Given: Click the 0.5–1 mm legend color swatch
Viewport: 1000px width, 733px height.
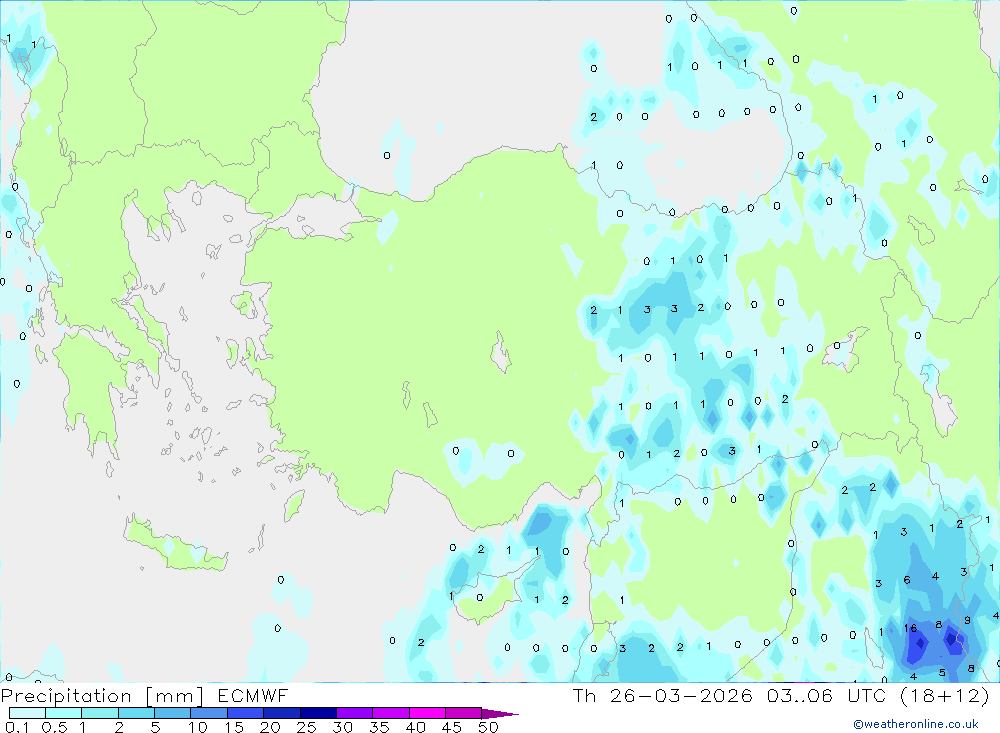Looking at the screenshot, I should click(x=63, y=713).
